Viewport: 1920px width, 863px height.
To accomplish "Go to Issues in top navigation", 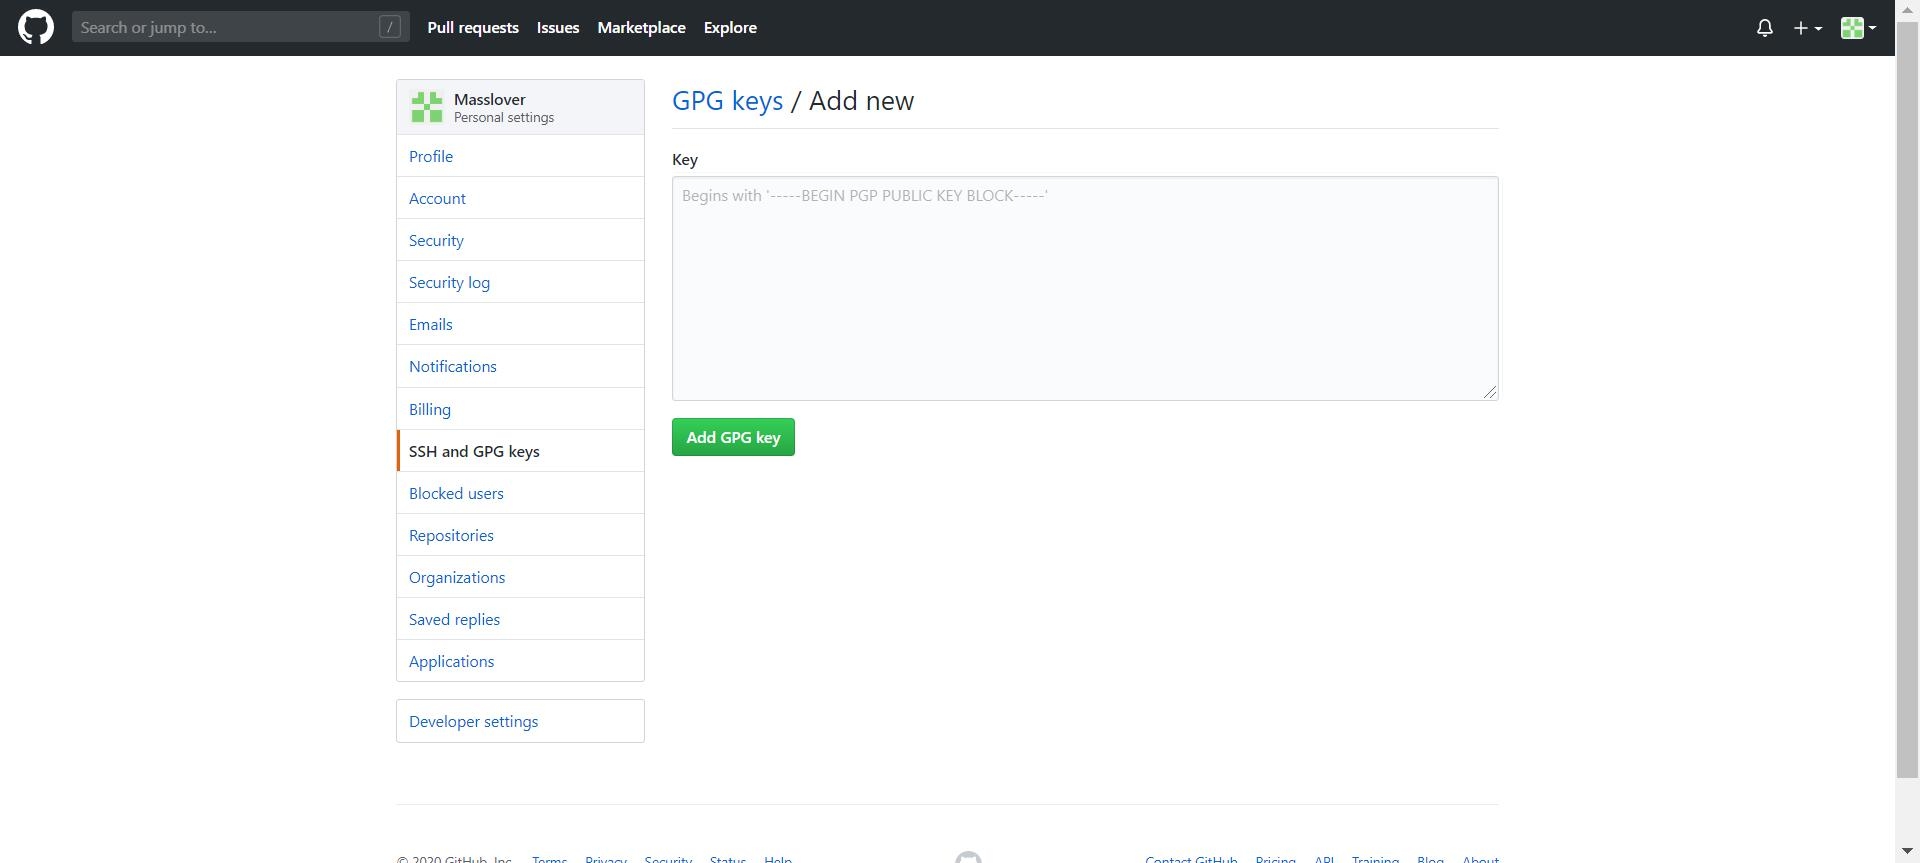I will pyautogui.click(x=558, y=28).
